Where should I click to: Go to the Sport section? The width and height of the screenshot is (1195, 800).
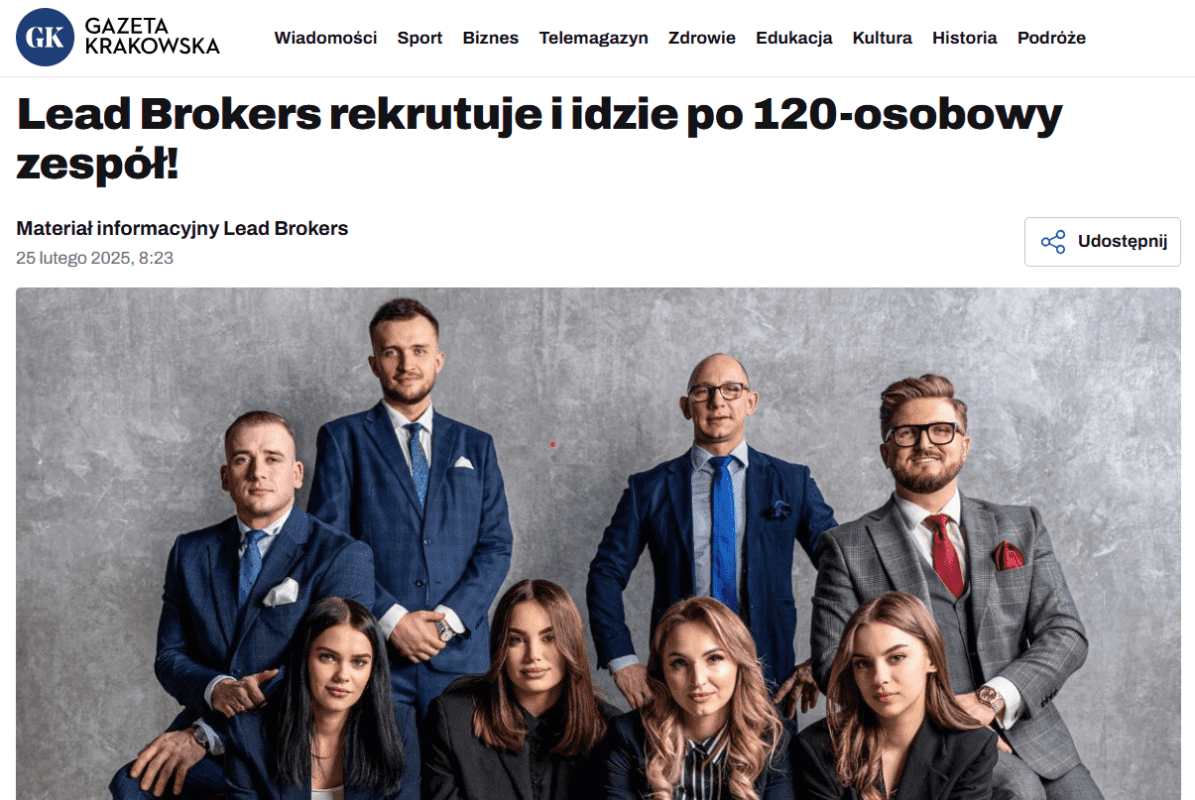(x=419, y=38)
